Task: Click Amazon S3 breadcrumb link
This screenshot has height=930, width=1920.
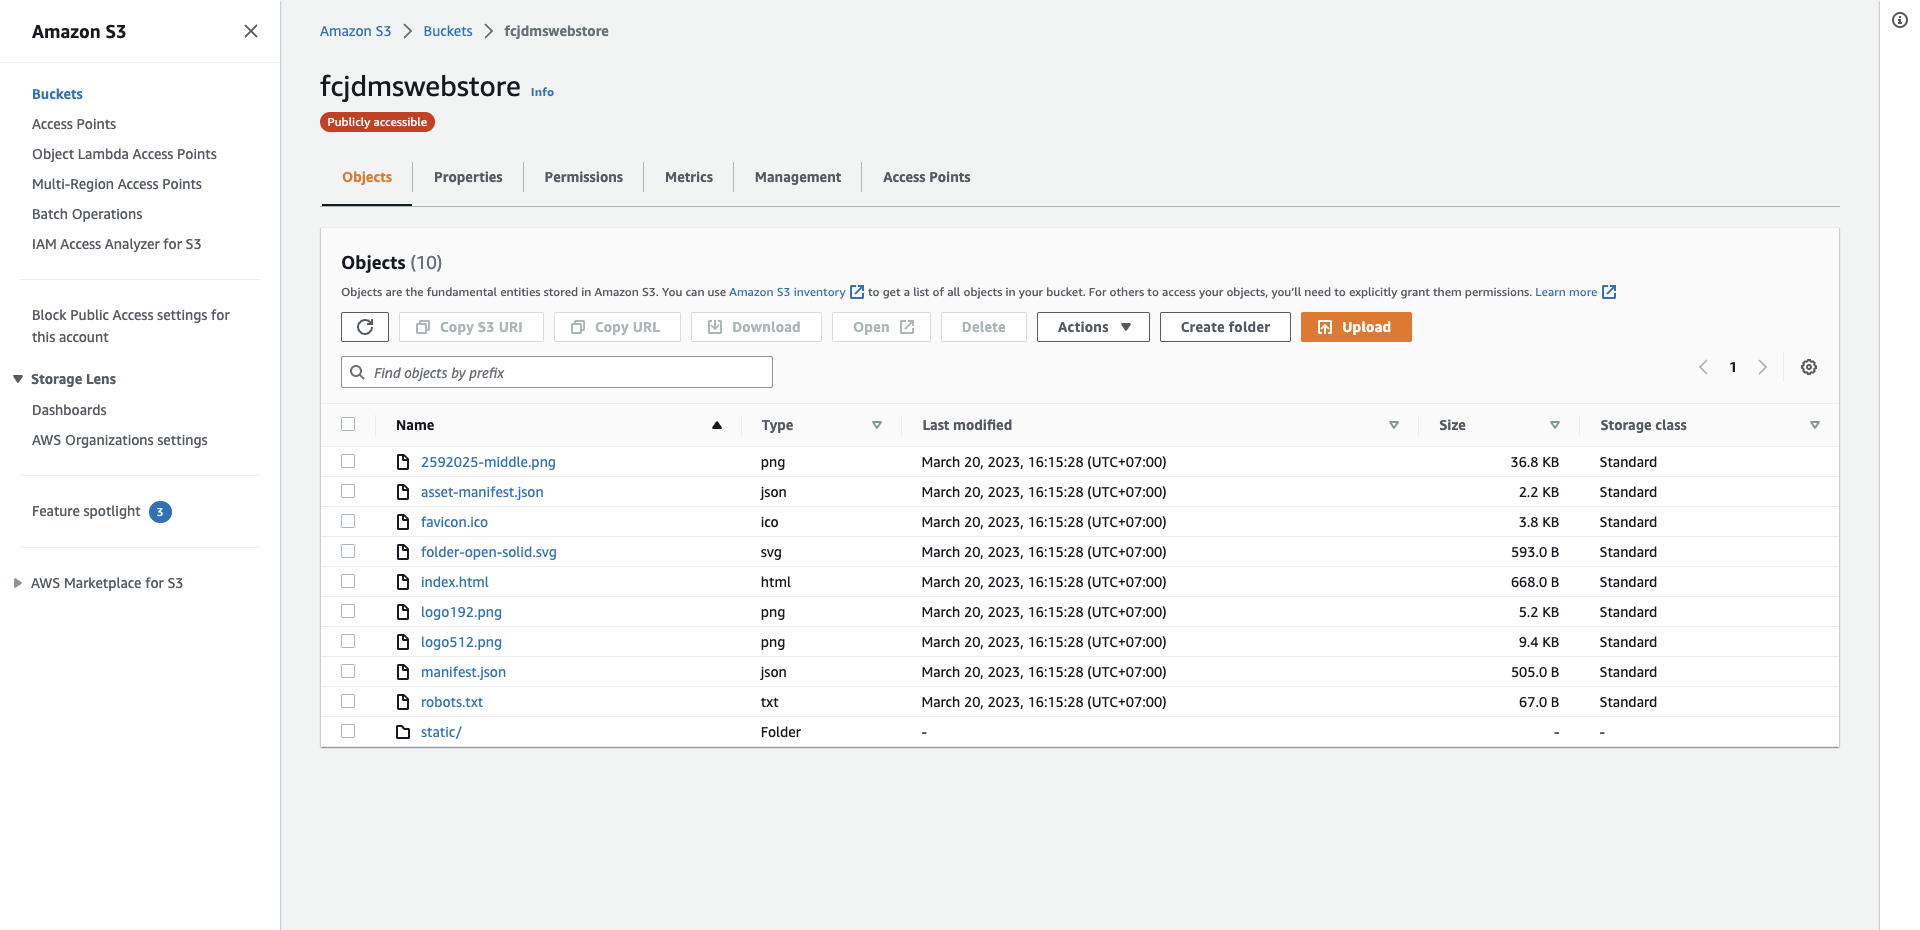Action: (x=356, y=31)
